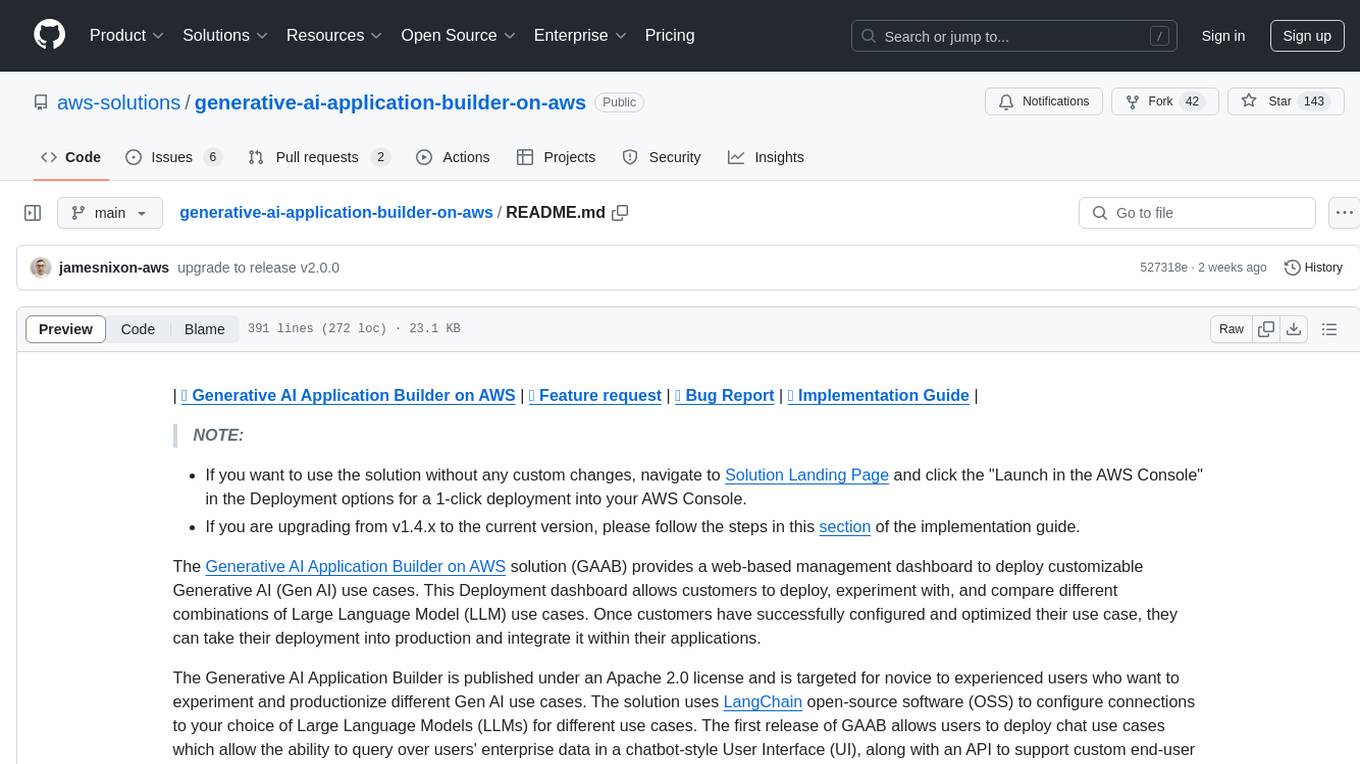Fork the repository
The width and height of the screenshot is (1360, 764).
coord(1165,102)
